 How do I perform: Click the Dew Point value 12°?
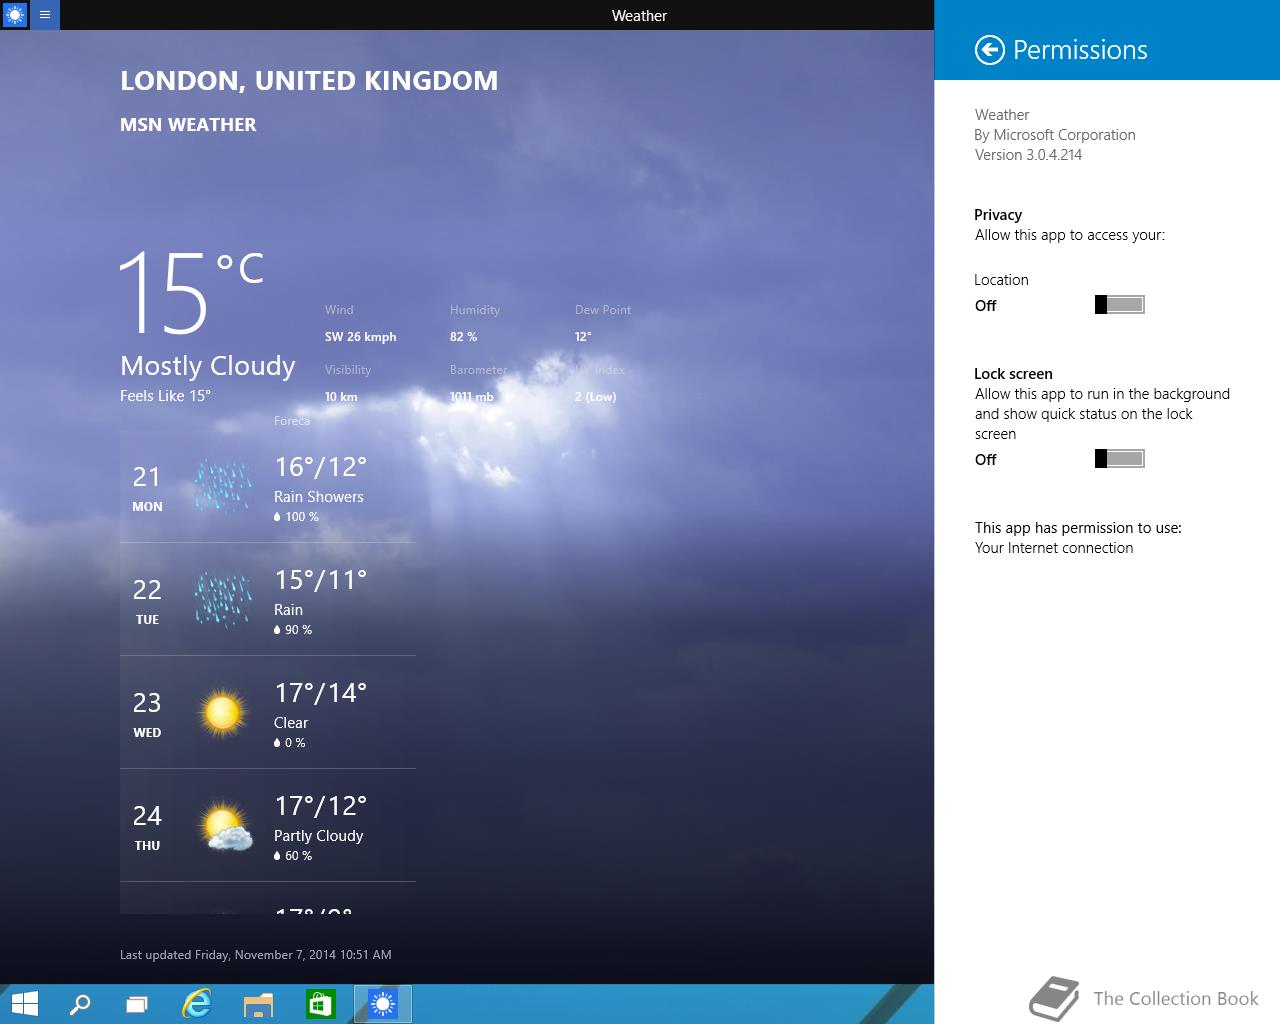point(583,337)
